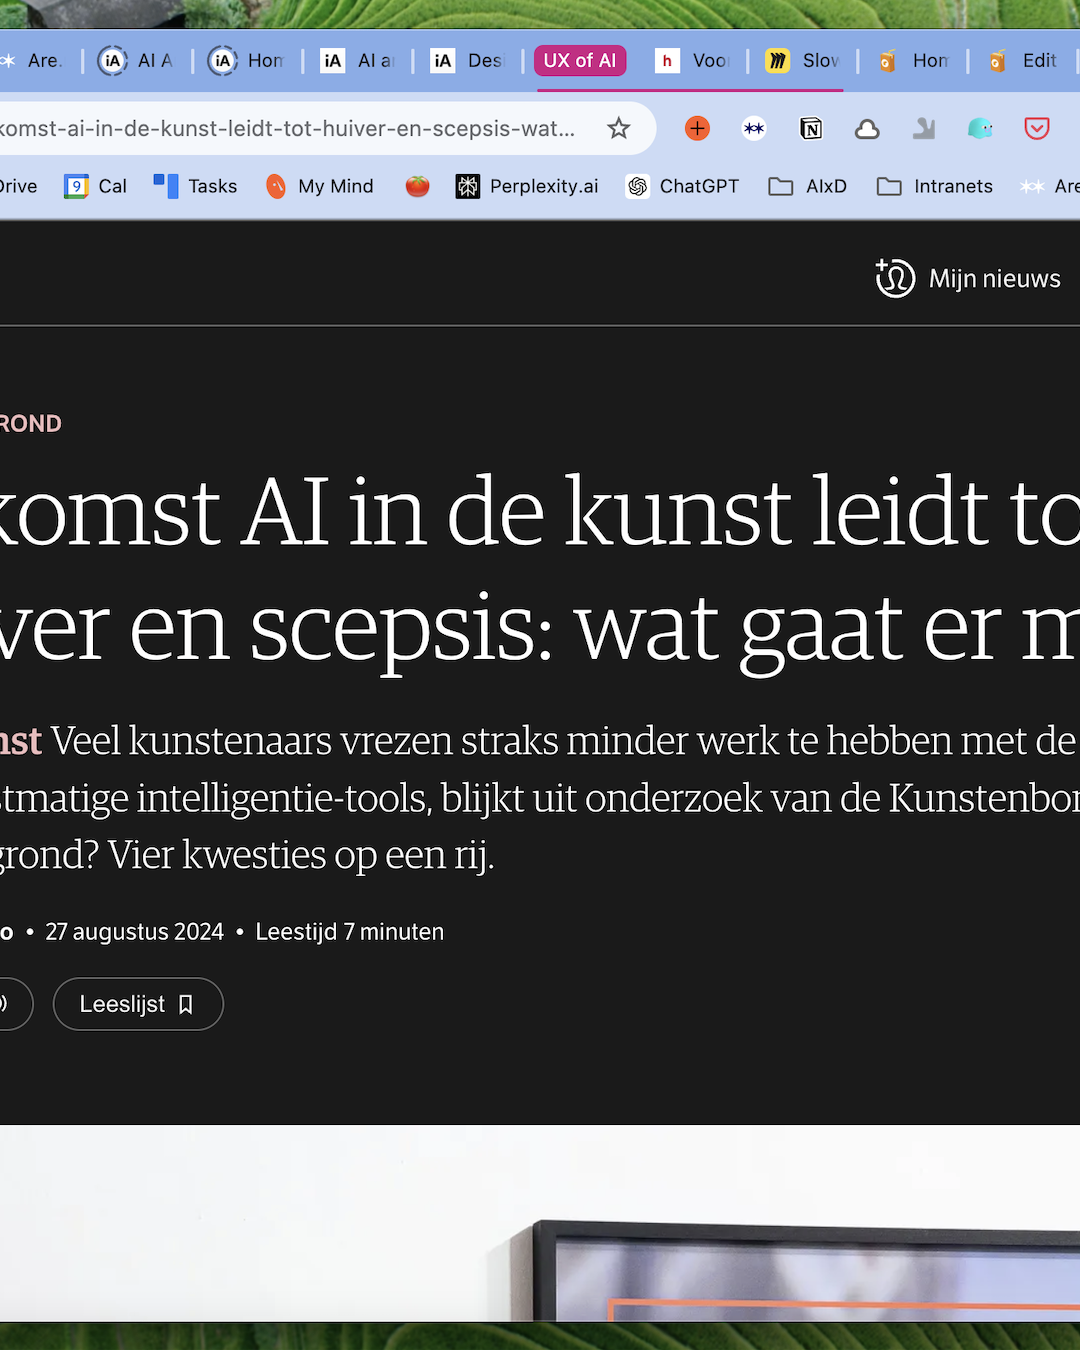Click the blue double-asterisk extension icon
This screenshot has width=1080, height=1350.
coord(754,128)
